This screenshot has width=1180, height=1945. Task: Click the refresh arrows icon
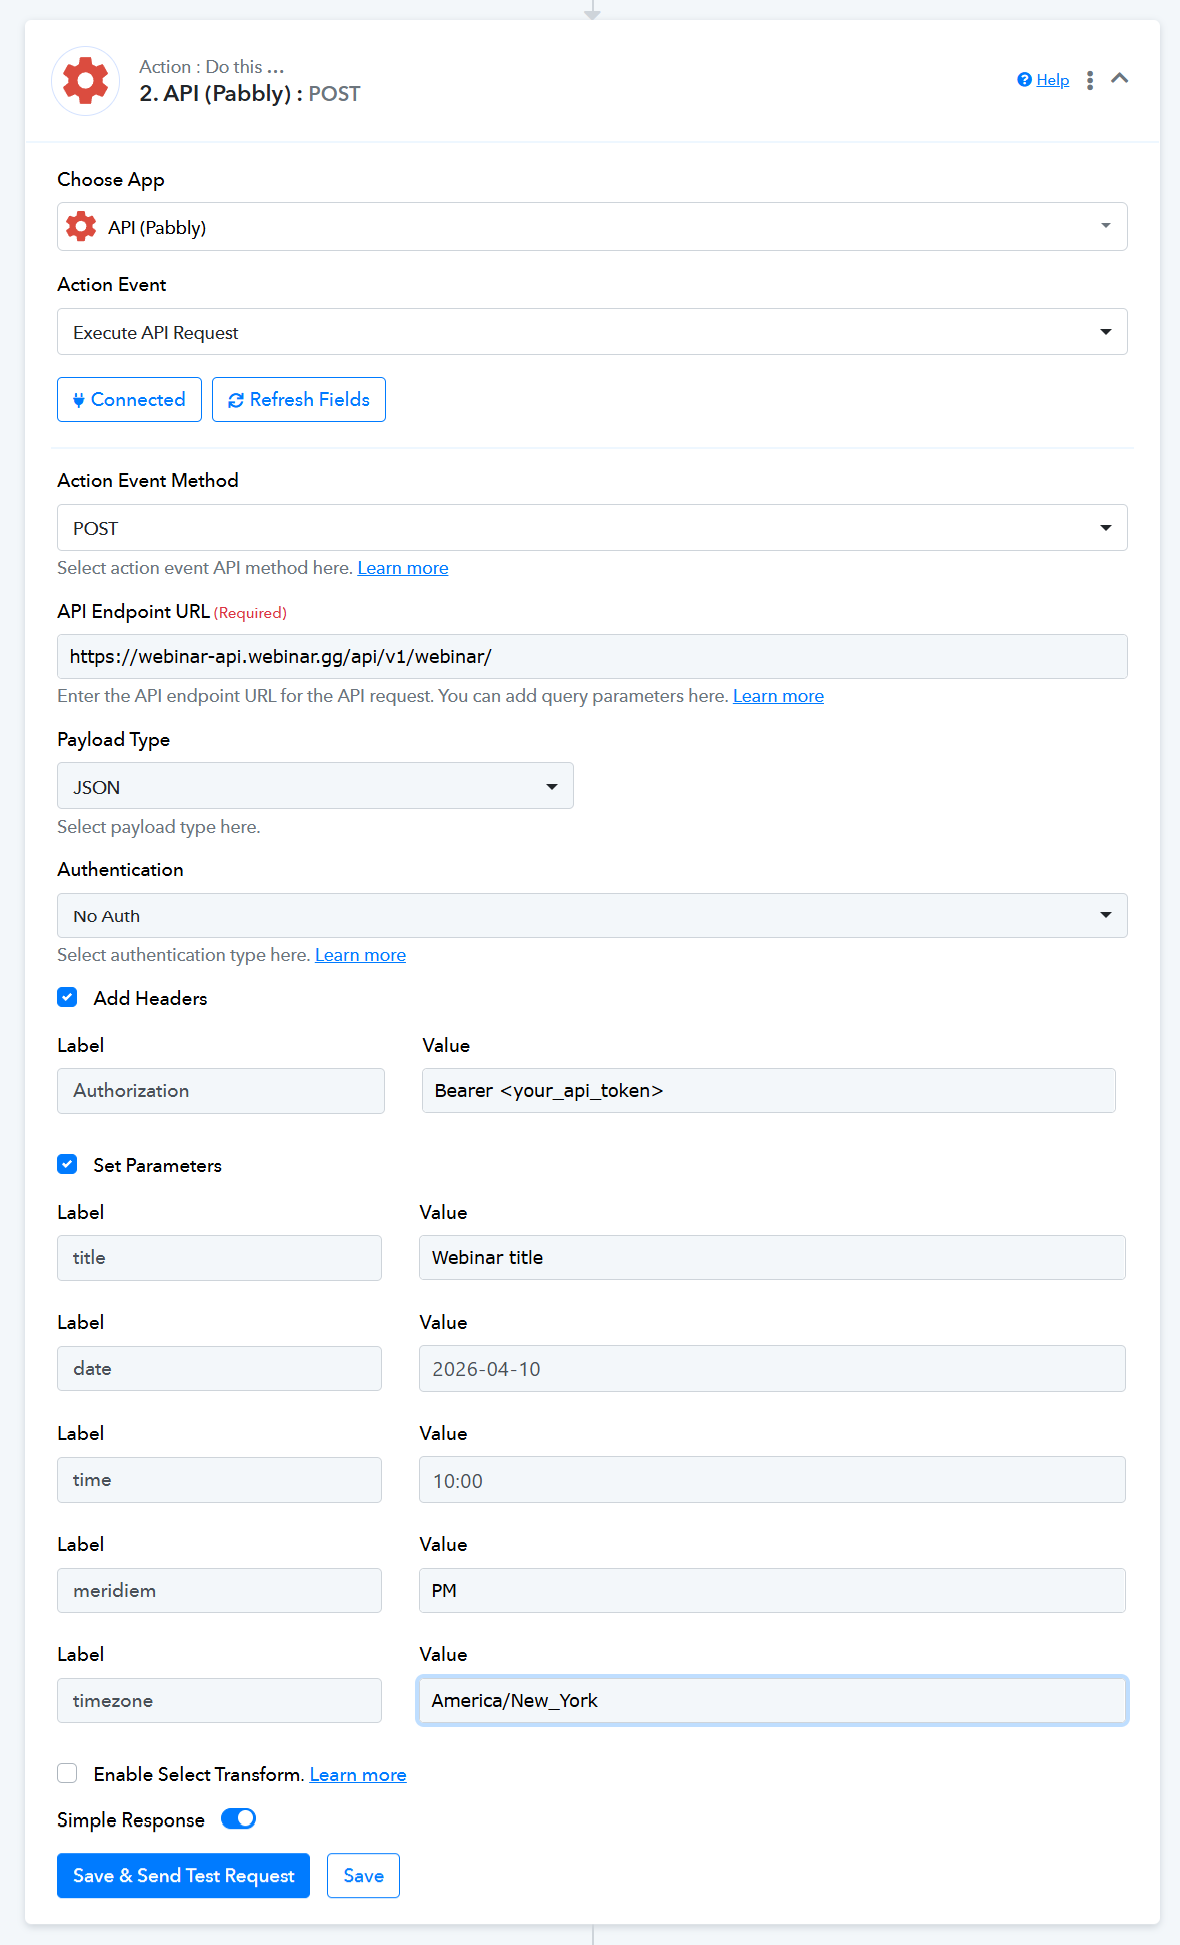(236, 401)
